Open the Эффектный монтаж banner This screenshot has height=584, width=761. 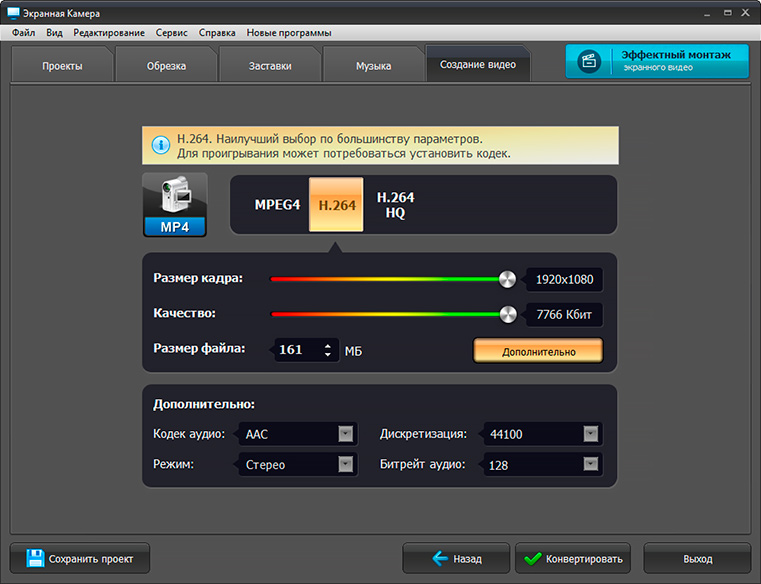(x=657, y=61)
